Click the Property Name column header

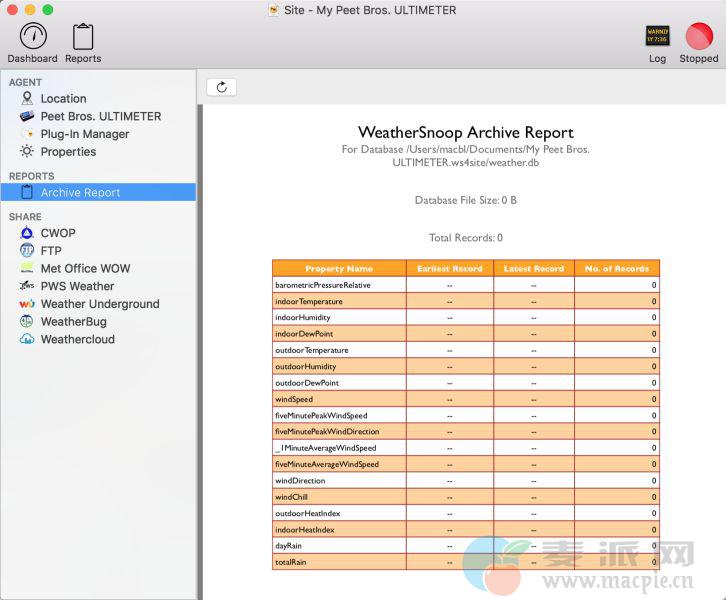coord(338,268)
